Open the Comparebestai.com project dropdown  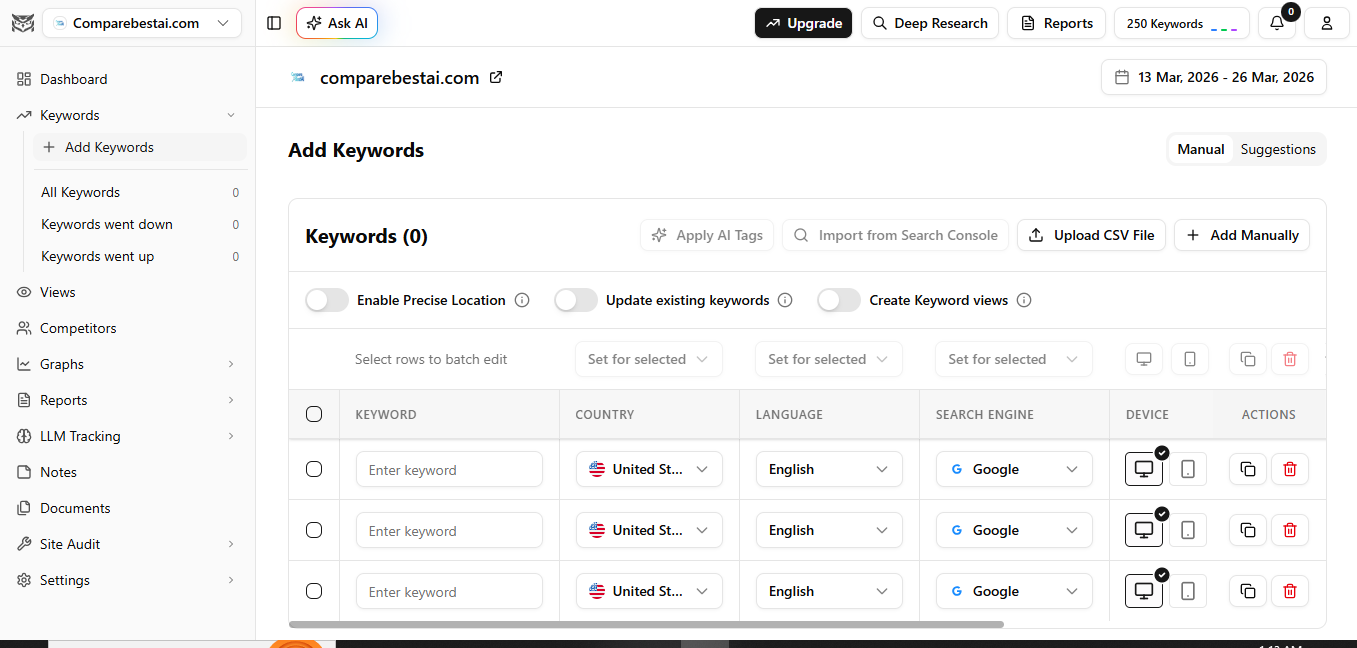tap(142, 23)
